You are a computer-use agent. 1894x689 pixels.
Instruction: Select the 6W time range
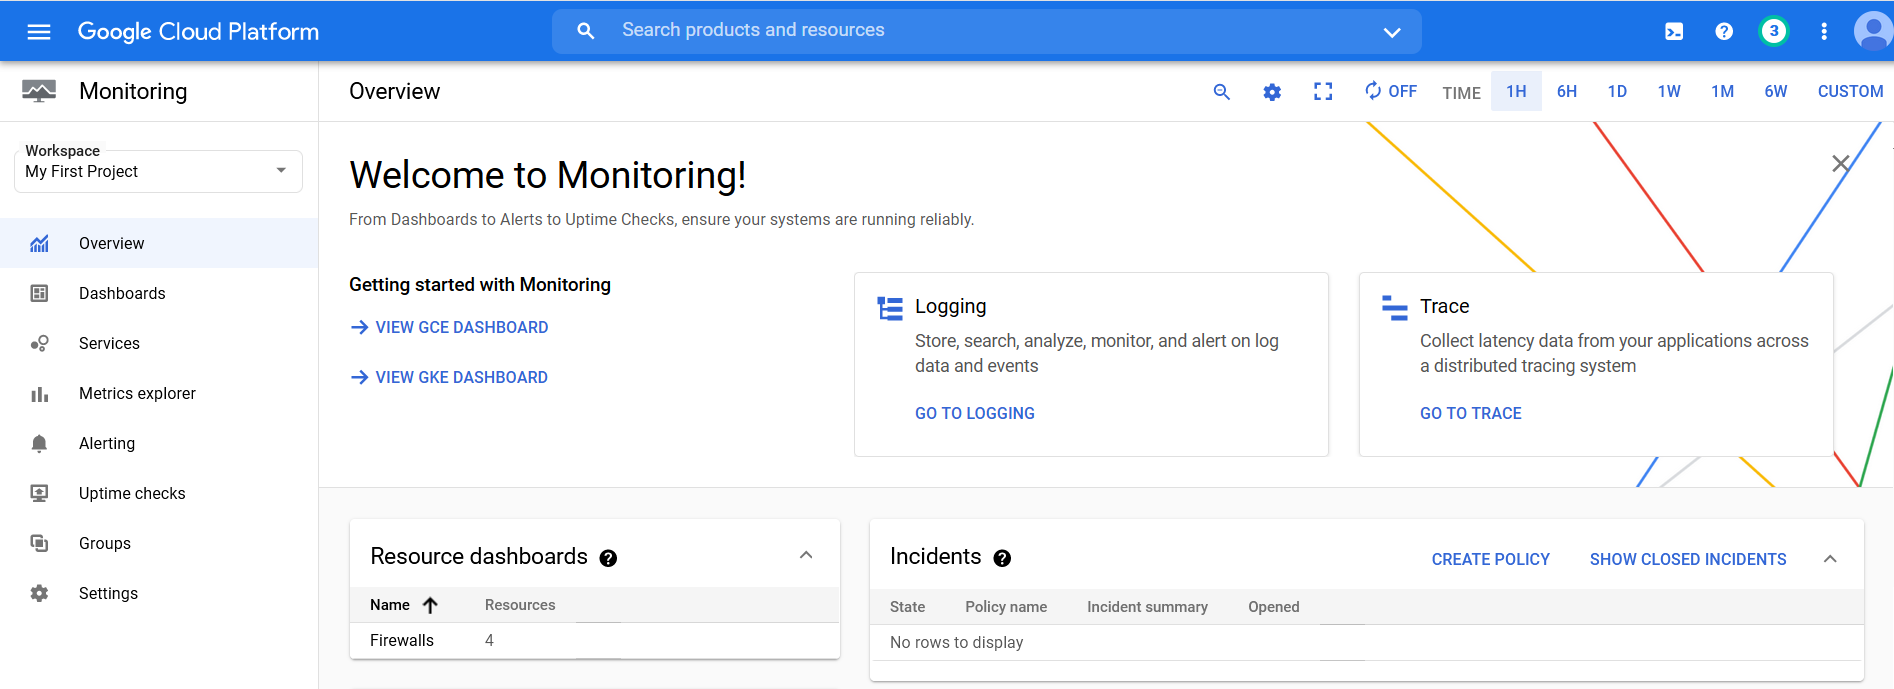tap(1776, 91)
